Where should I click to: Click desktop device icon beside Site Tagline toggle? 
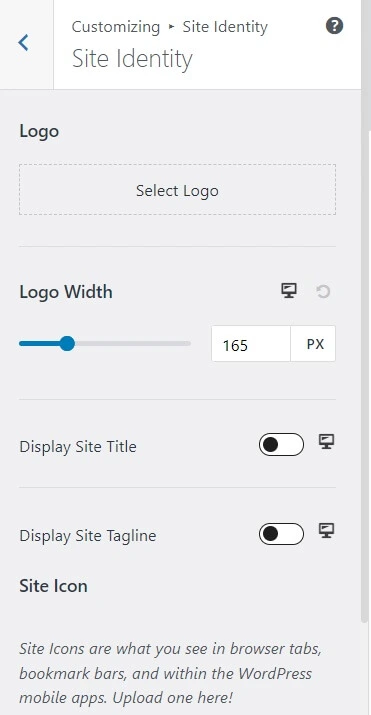[x=326, y=530]
